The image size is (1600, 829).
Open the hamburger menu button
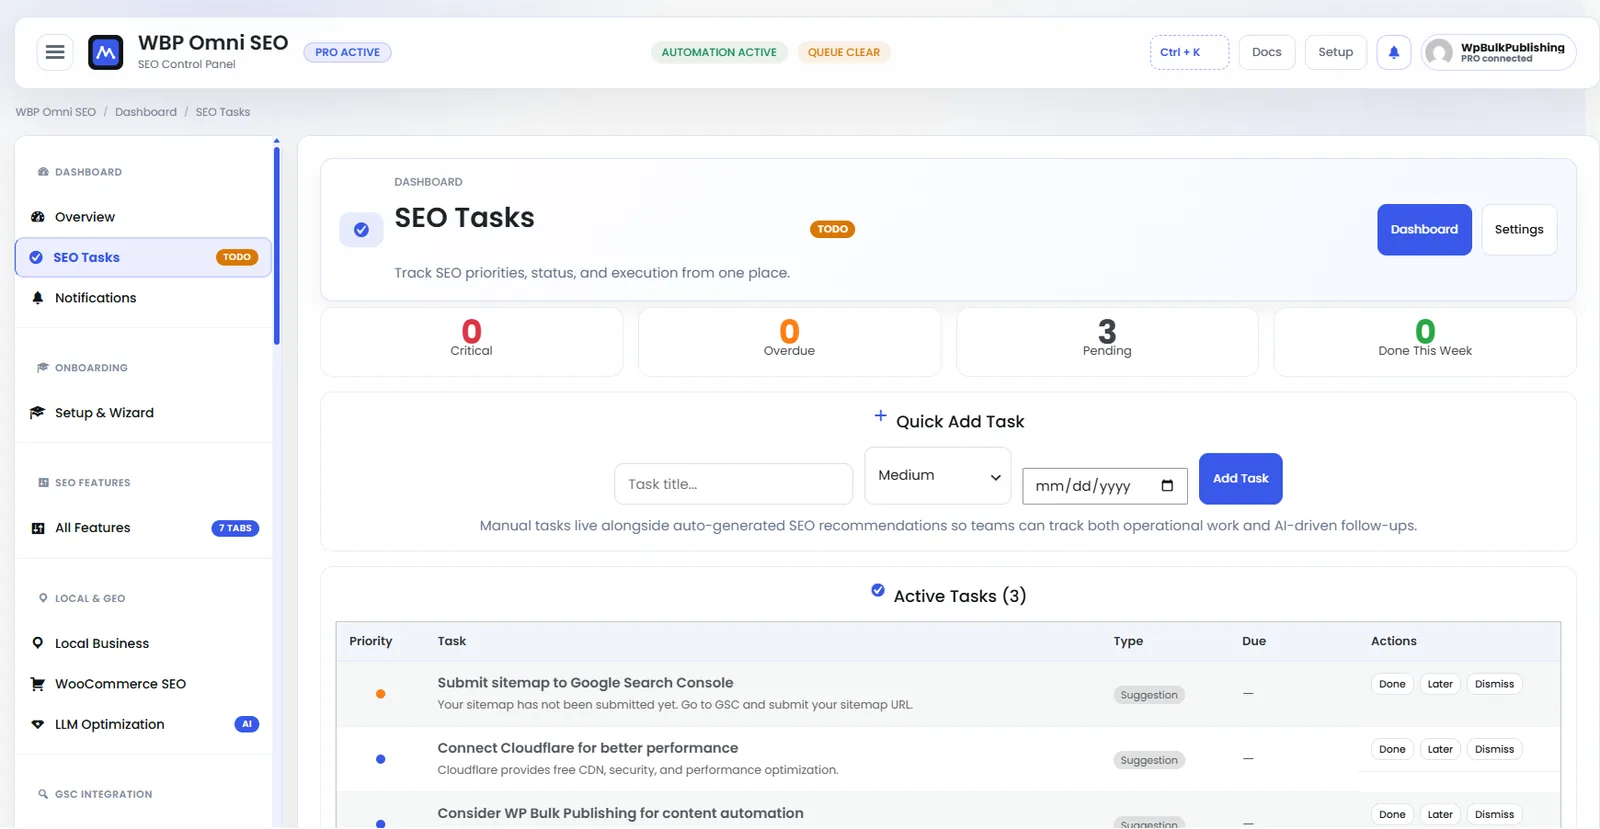55,52
